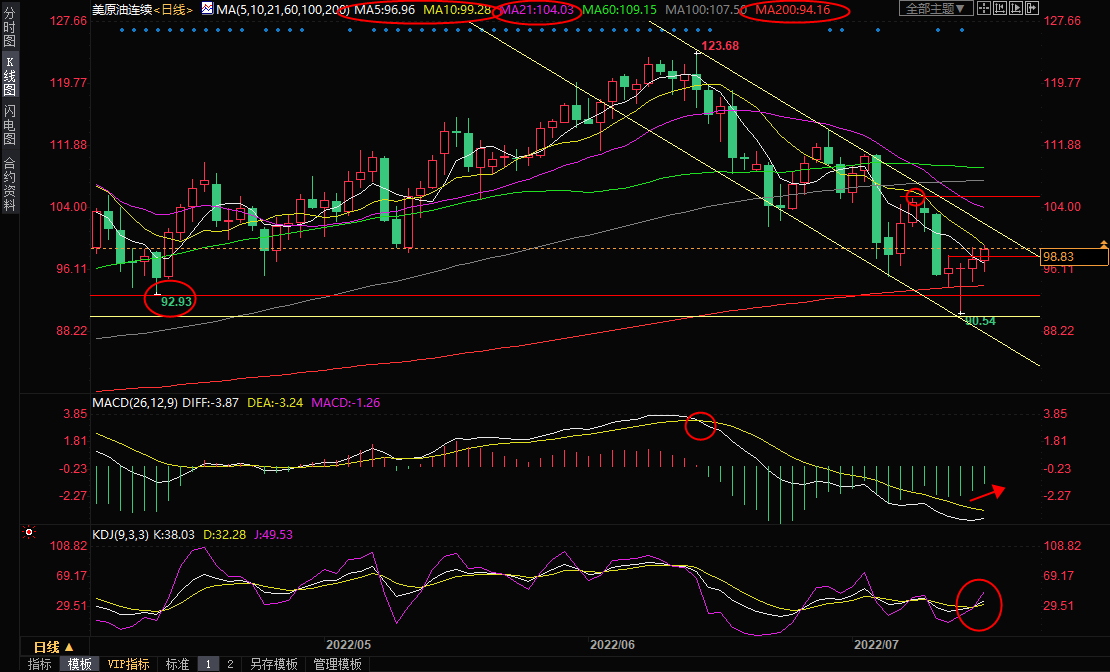Switch to template page 2
This screenshot has height=672, width=1110.
click(x=229, y=664)
